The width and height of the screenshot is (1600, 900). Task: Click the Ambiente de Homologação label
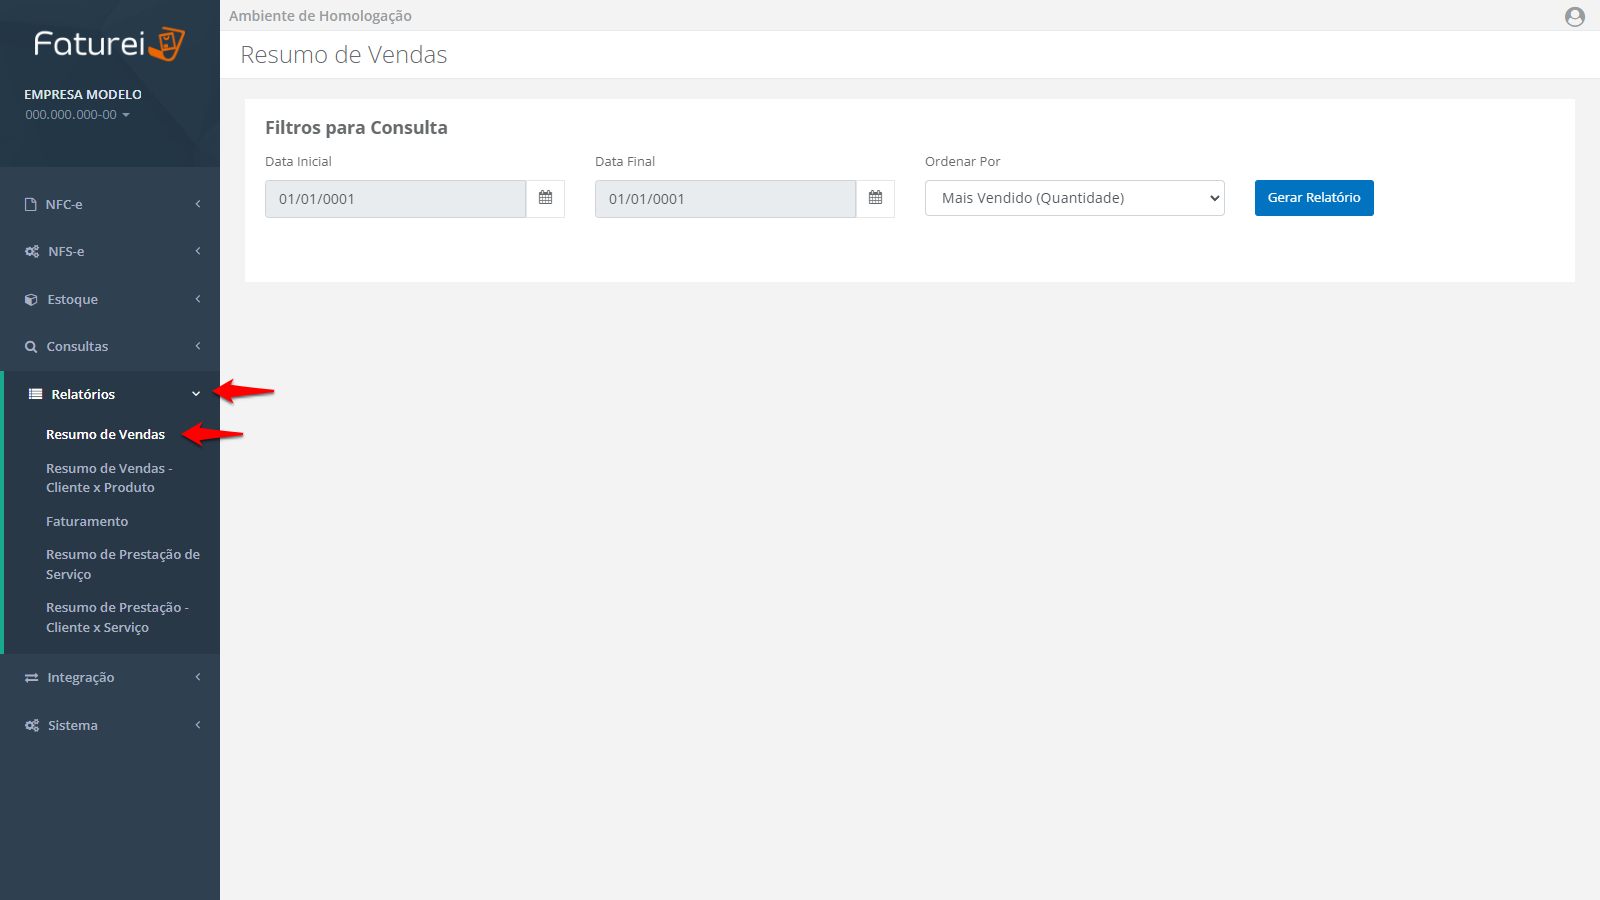pos(320,16)
